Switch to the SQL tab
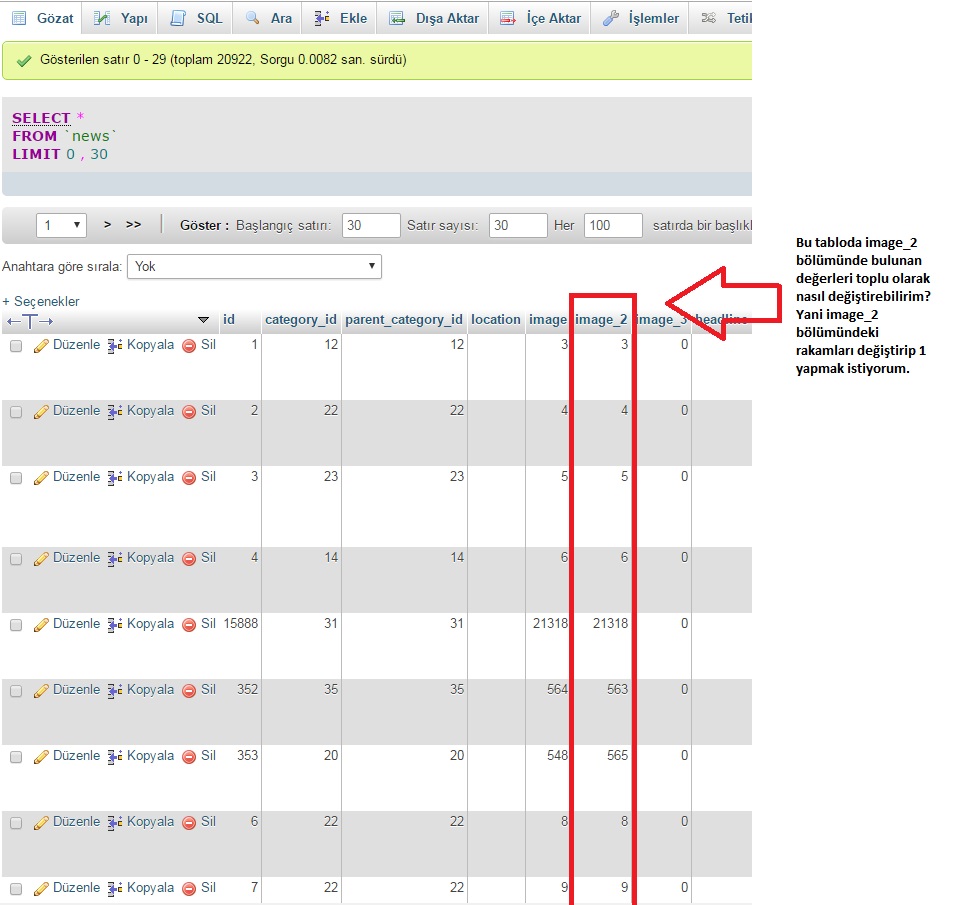This screenshot has height=905, width=965. pyautogui.click(x=196, y=18)
